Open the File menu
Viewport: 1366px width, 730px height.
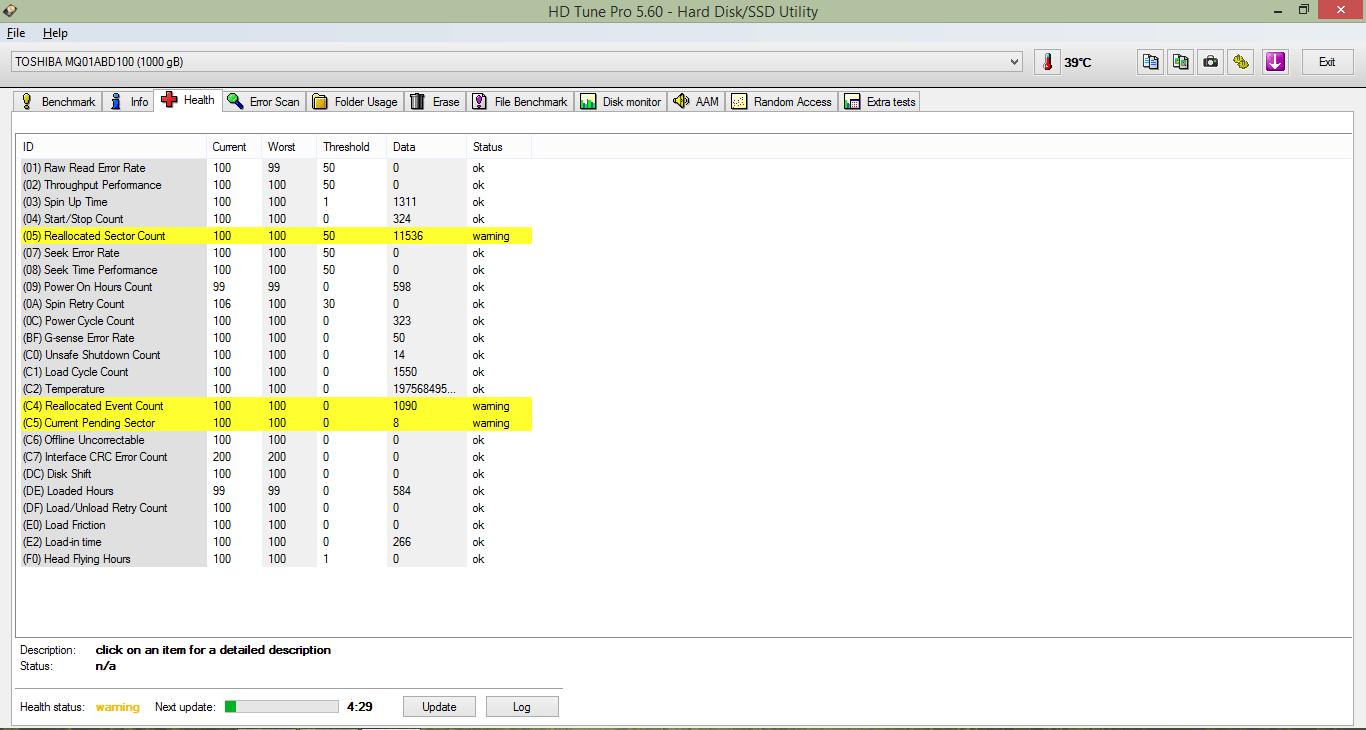[x=16, y=33]
